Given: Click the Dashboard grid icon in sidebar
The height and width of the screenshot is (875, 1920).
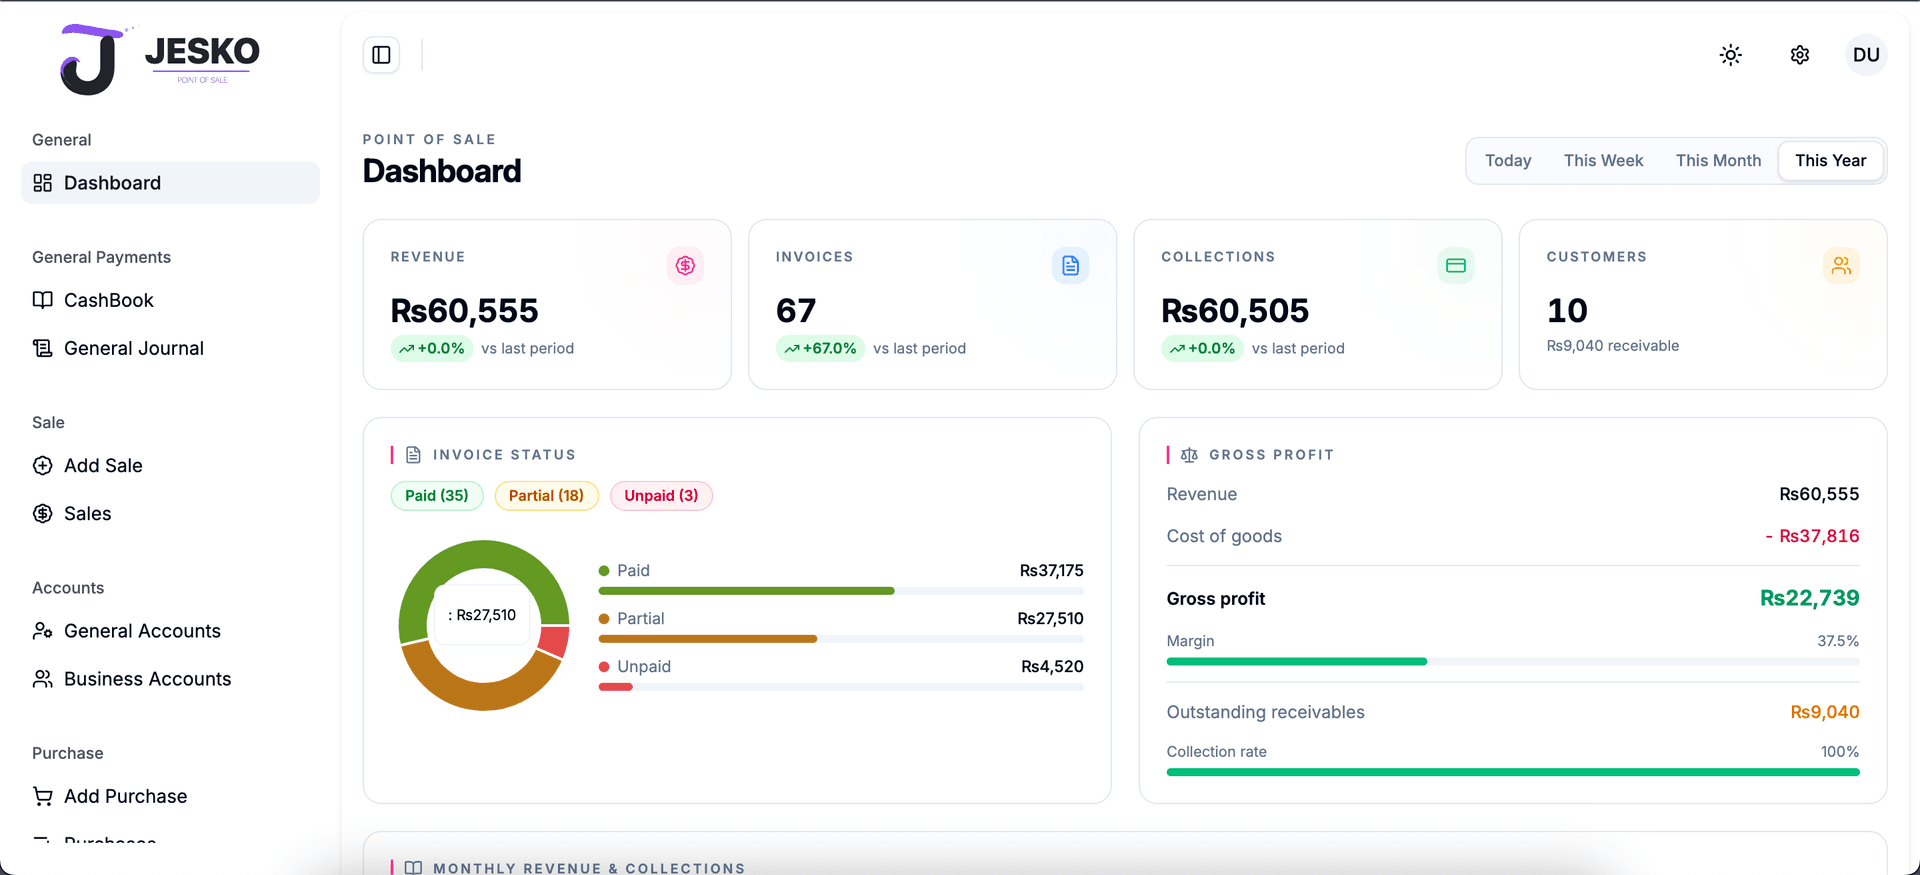Looking at the screenshot, I should click(42, 183).
